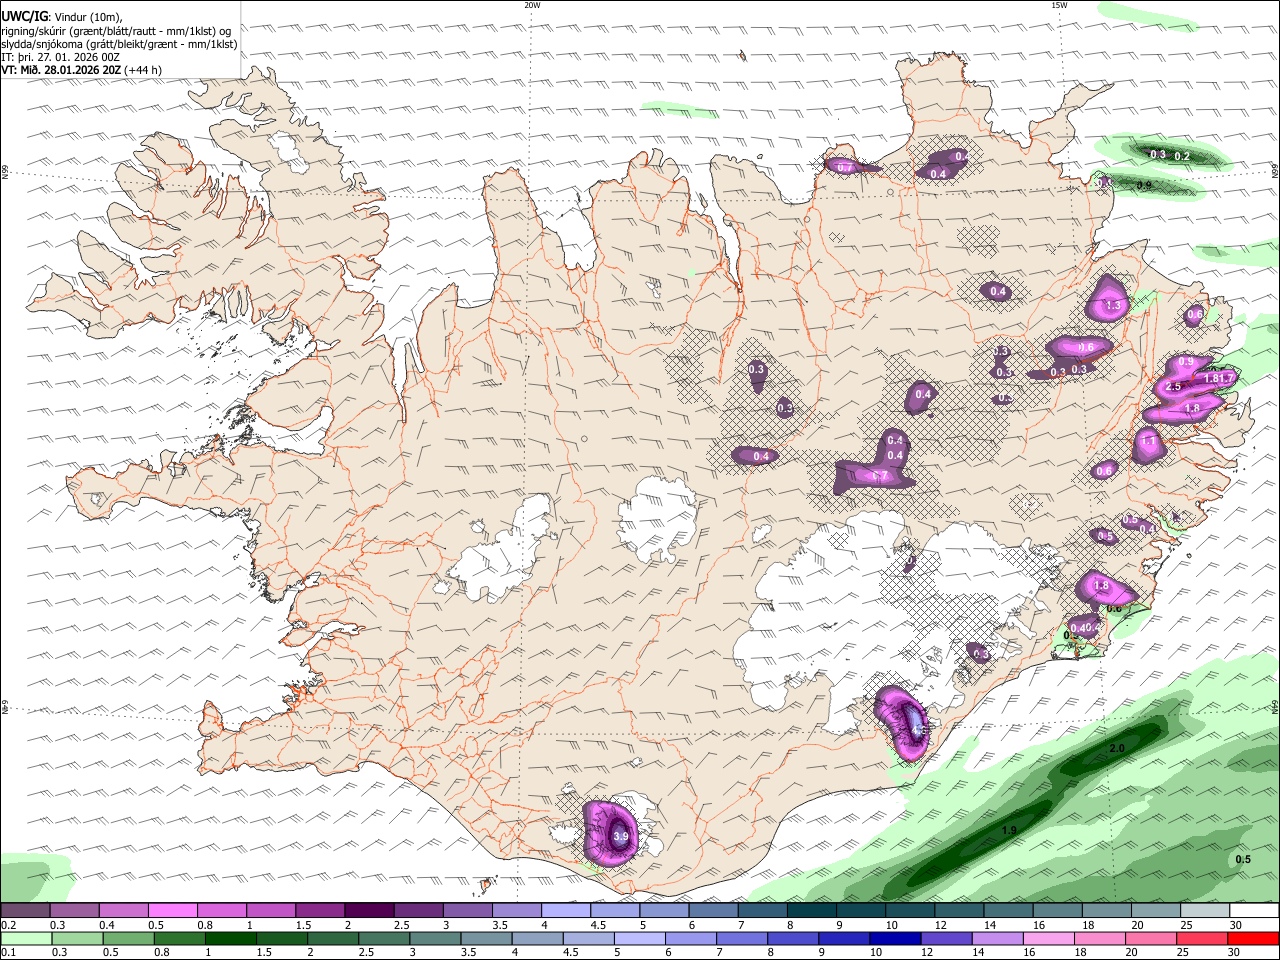The height and width of the screenshot is (960, 1280).
Task: Pick the white swatch labeled 30 on the upper bar
Action: coord(1254,911)
